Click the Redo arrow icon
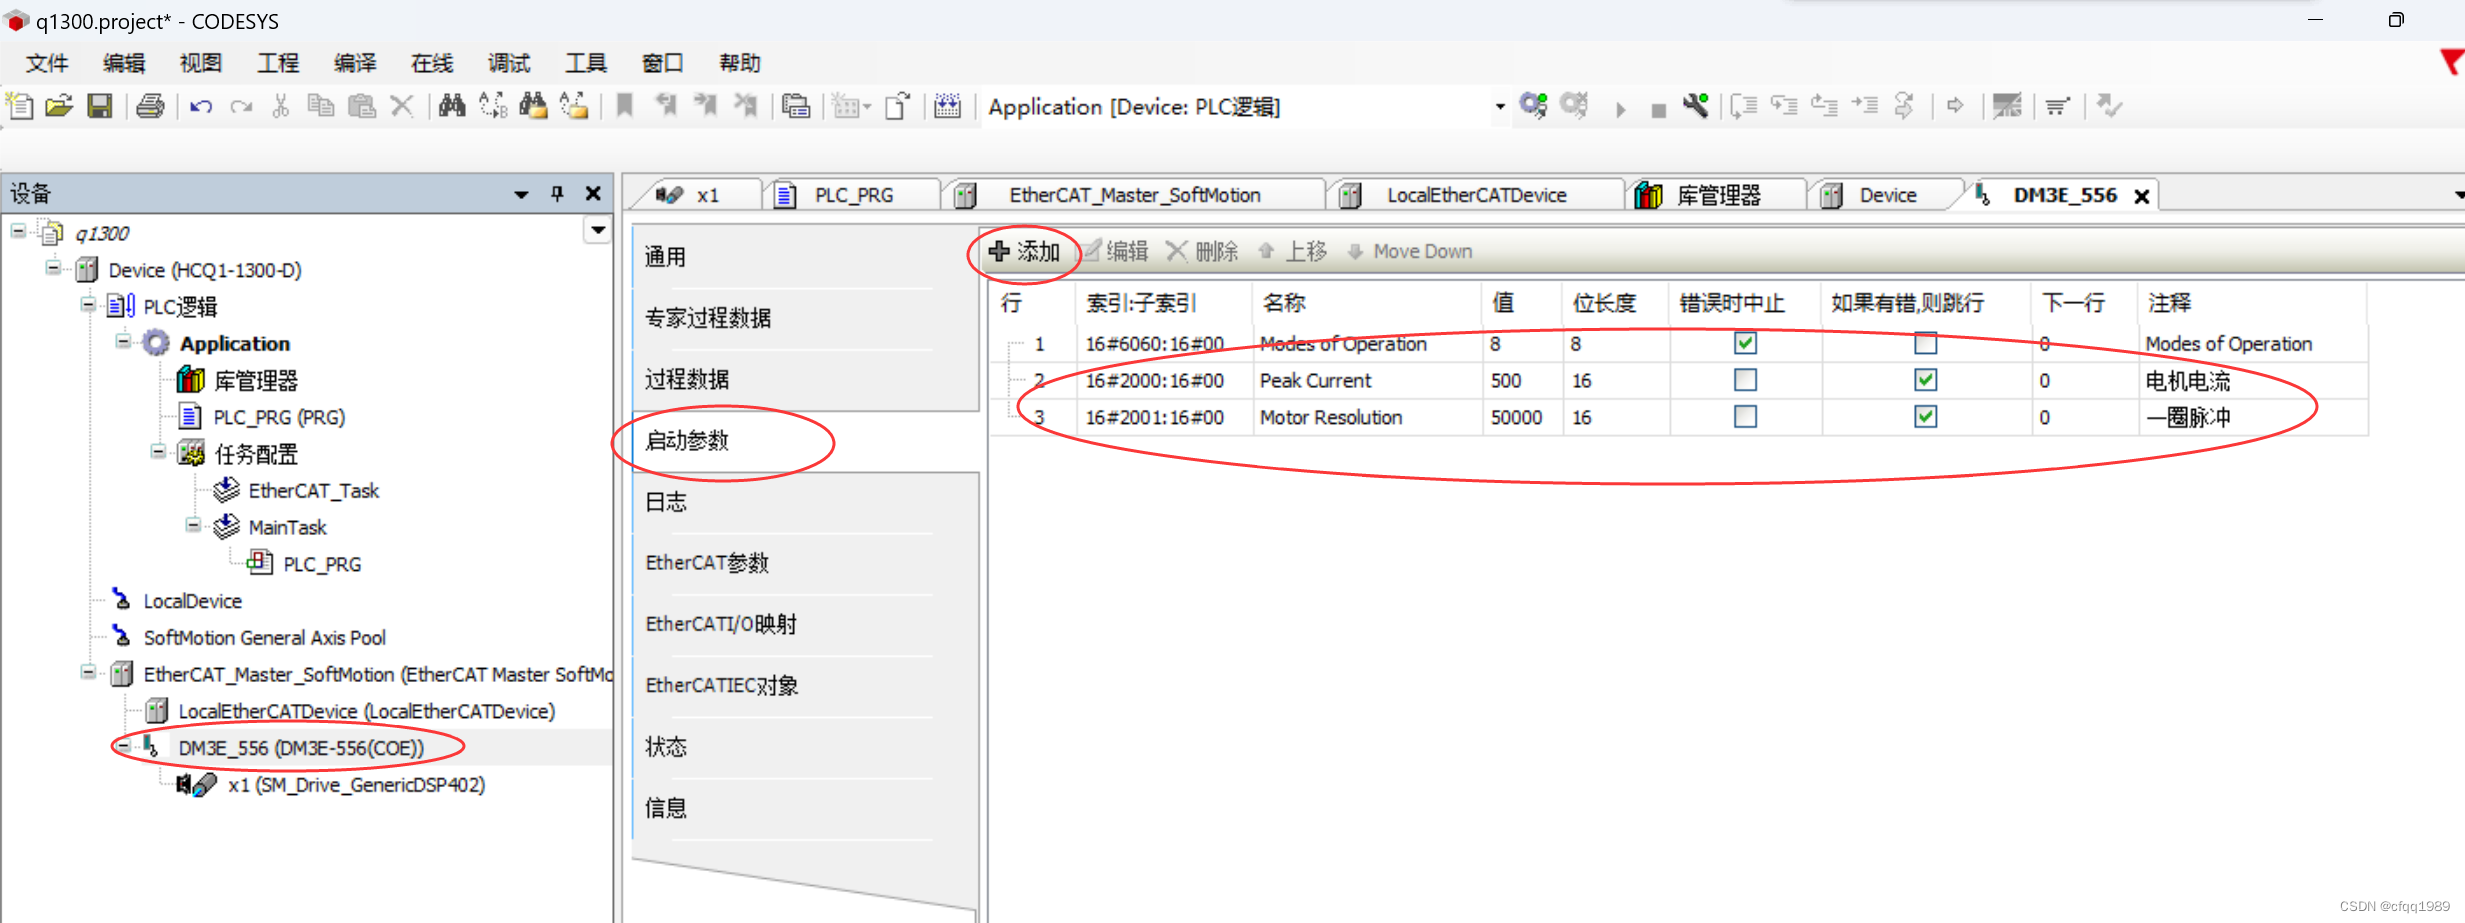Image resolution: width=2465 pixels, height=923 pixels. click(241, 106)
